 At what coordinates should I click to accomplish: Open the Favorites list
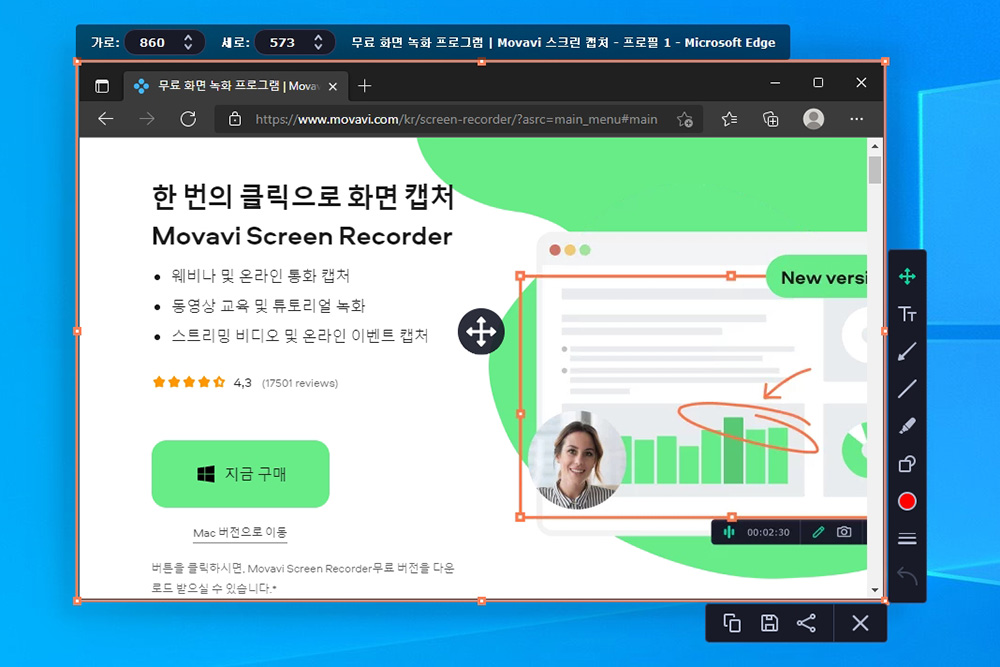click(730, 119)
